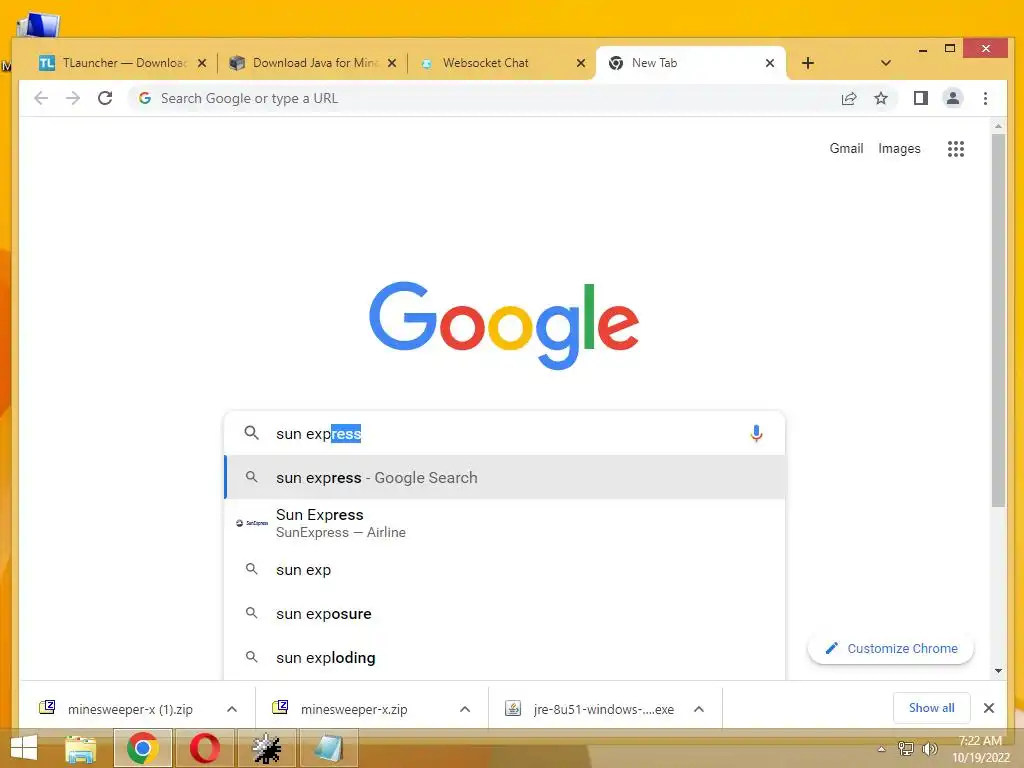The height and width of the screenshot is (768, 1024).
Task: Click the volume speaker tray icon
Action: click(929, 748)
